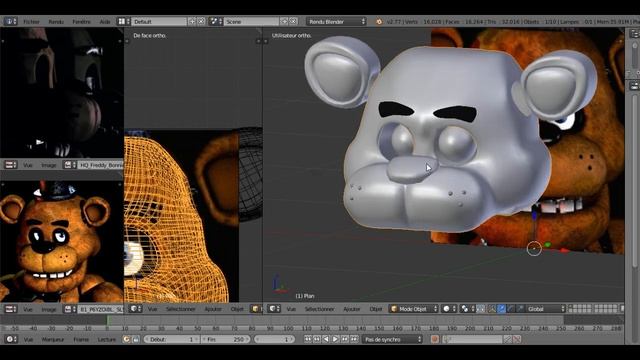Image resolution: width=640 pixels, height=360 pixels.
Task: Click the Fin end frame field
Action: coord(225,339)
